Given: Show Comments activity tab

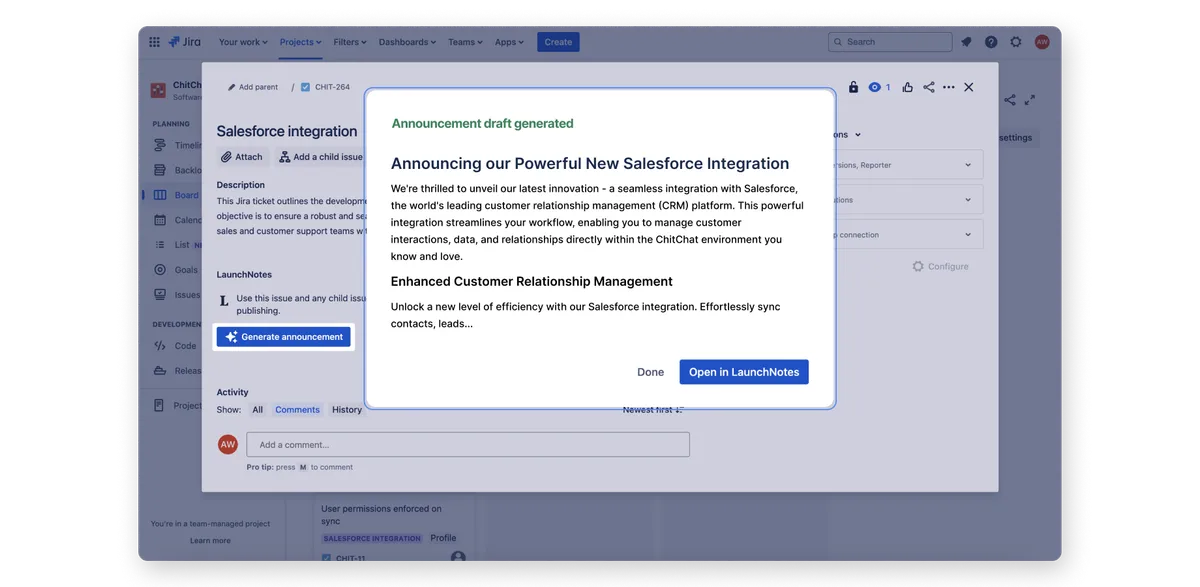Looking at the screenshot, I should [298, 410].
